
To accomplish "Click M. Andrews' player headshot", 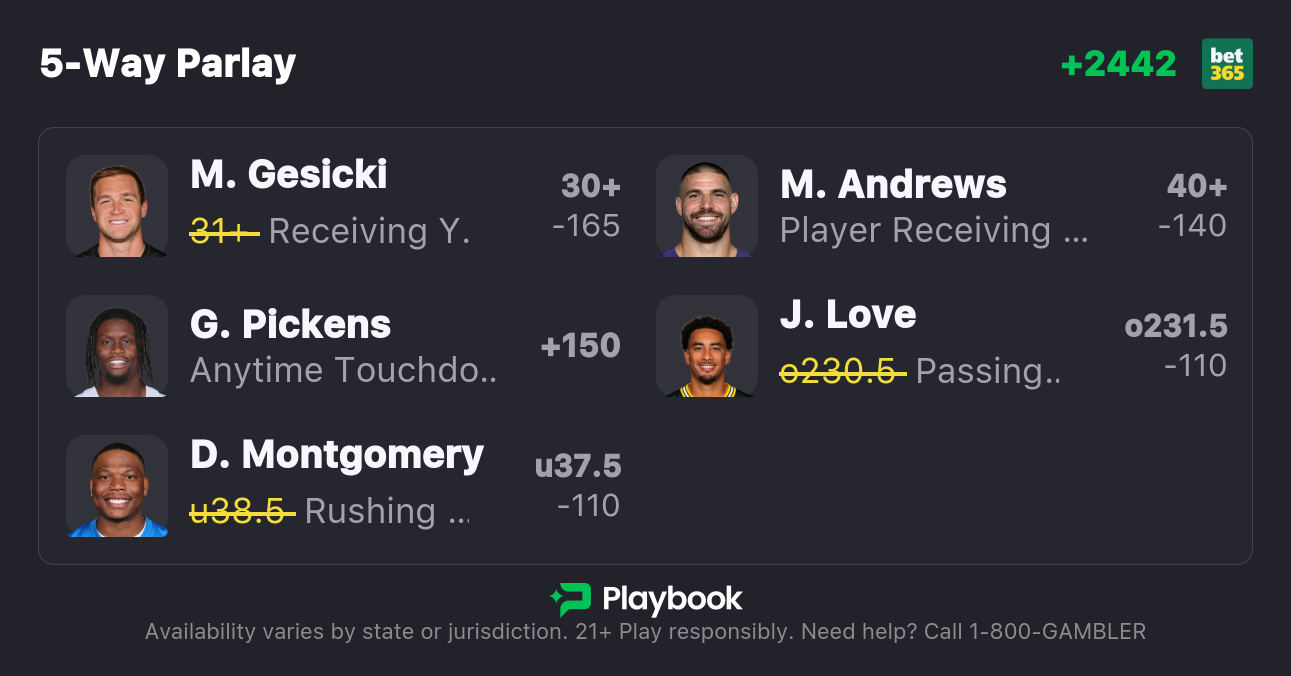I will pyautogui.click(x=707, y=206).
